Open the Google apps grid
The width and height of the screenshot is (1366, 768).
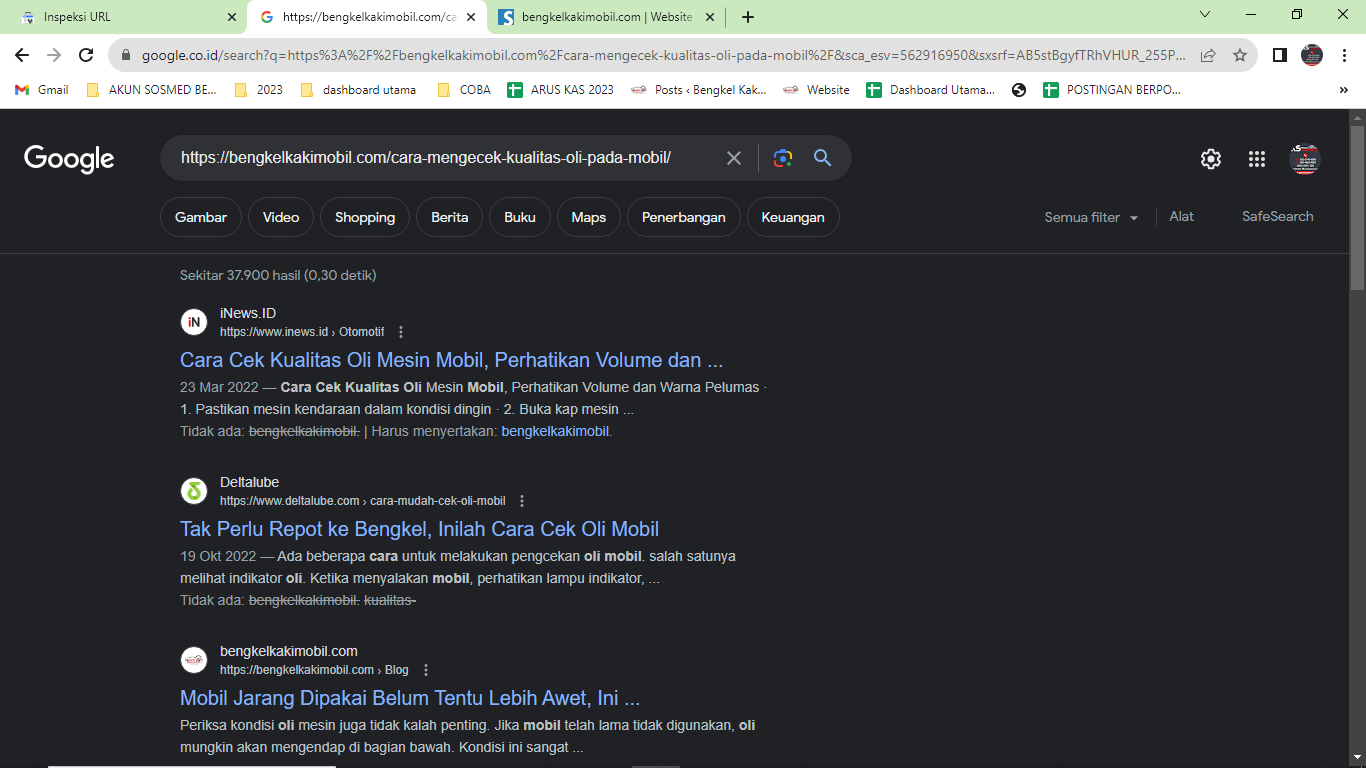[x=1257, y=159]
